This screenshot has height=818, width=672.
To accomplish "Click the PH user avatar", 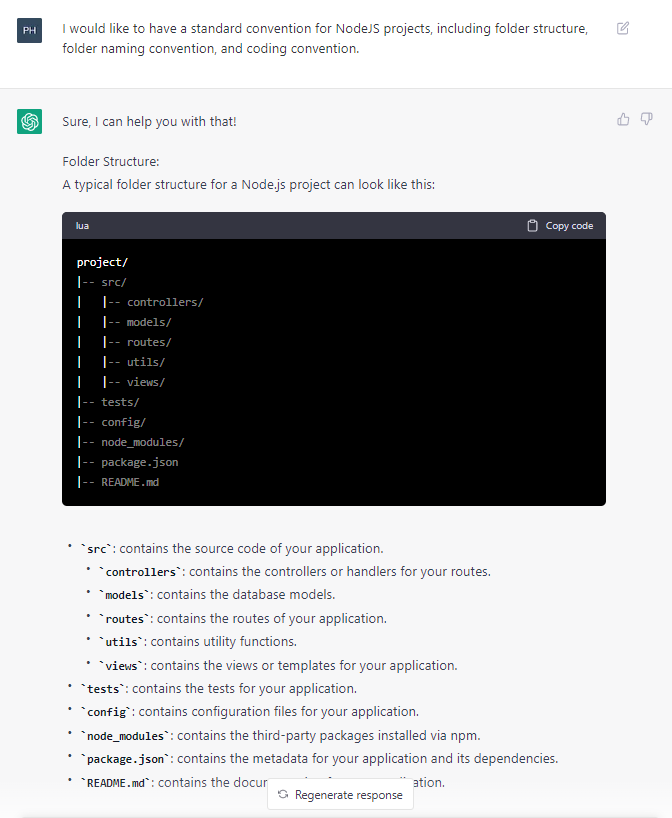I will pyautogui.click(x=30, y=30).
